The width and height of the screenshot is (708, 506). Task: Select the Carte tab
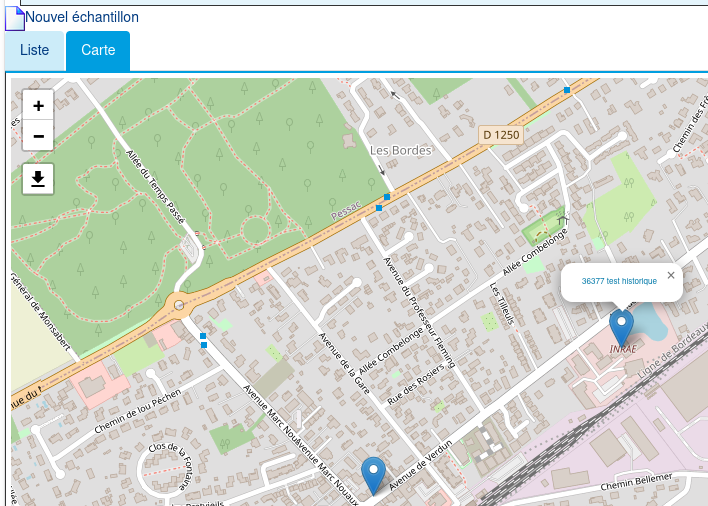(98, 51)
